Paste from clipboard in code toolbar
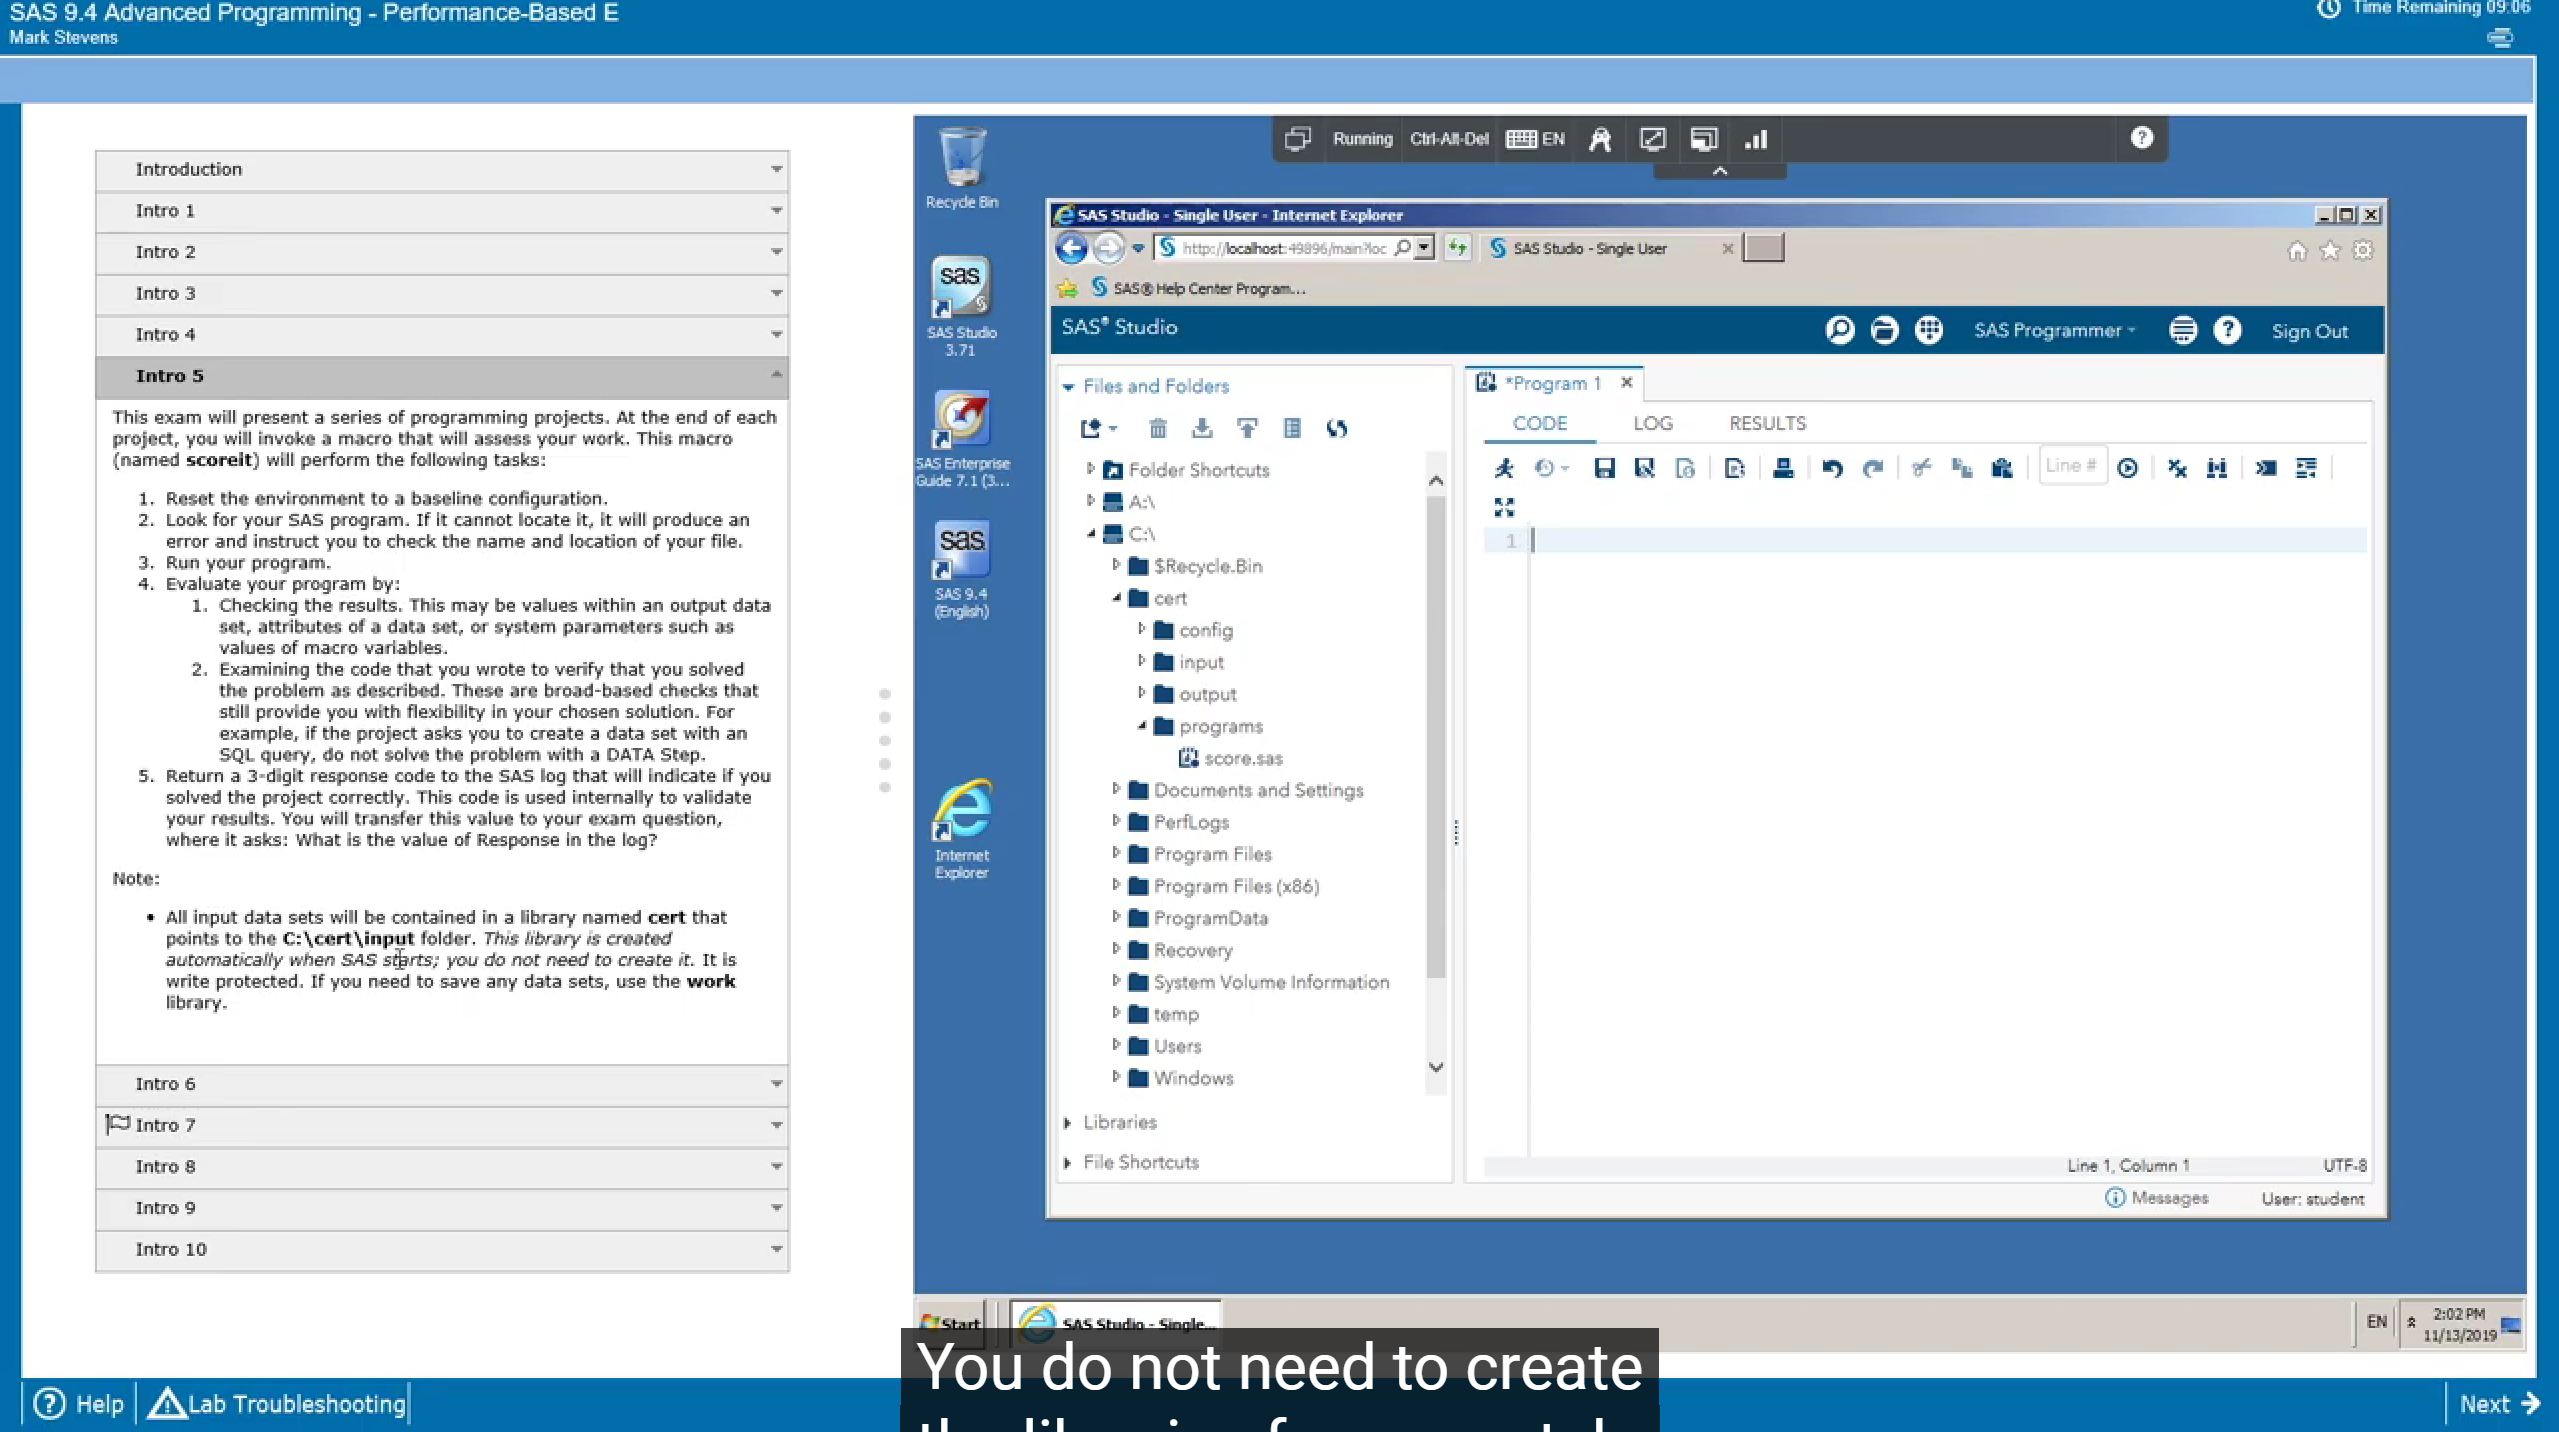Viewport: 2559px width, 1432px height. (2002, 468)
